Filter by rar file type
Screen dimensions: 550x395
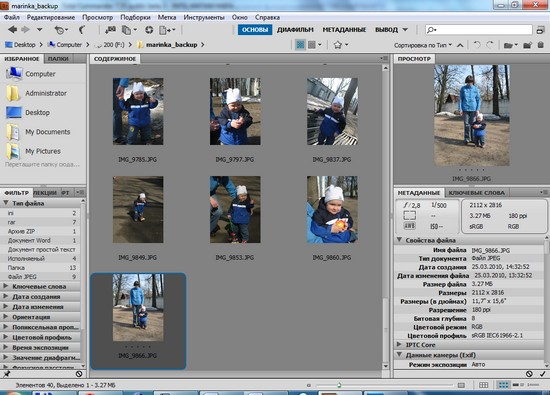click(41, 222)
